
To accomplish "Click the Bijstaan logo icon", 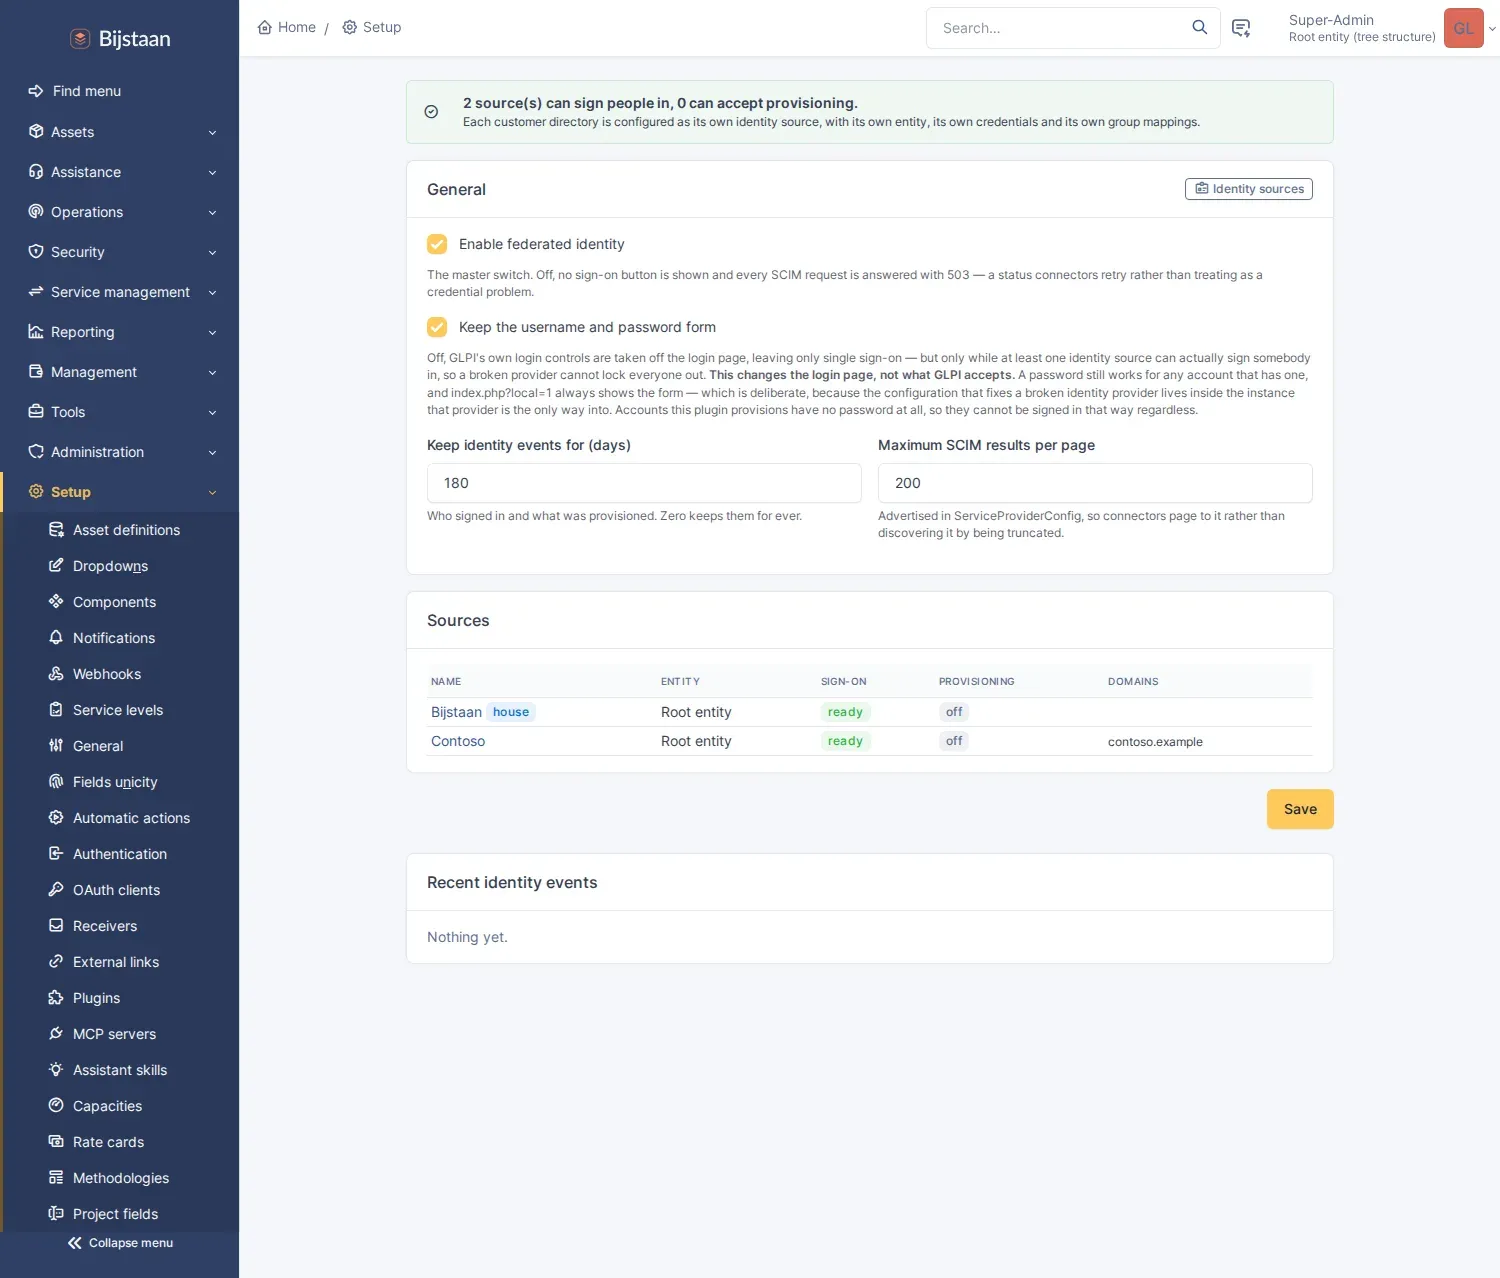I will (80, 39).
